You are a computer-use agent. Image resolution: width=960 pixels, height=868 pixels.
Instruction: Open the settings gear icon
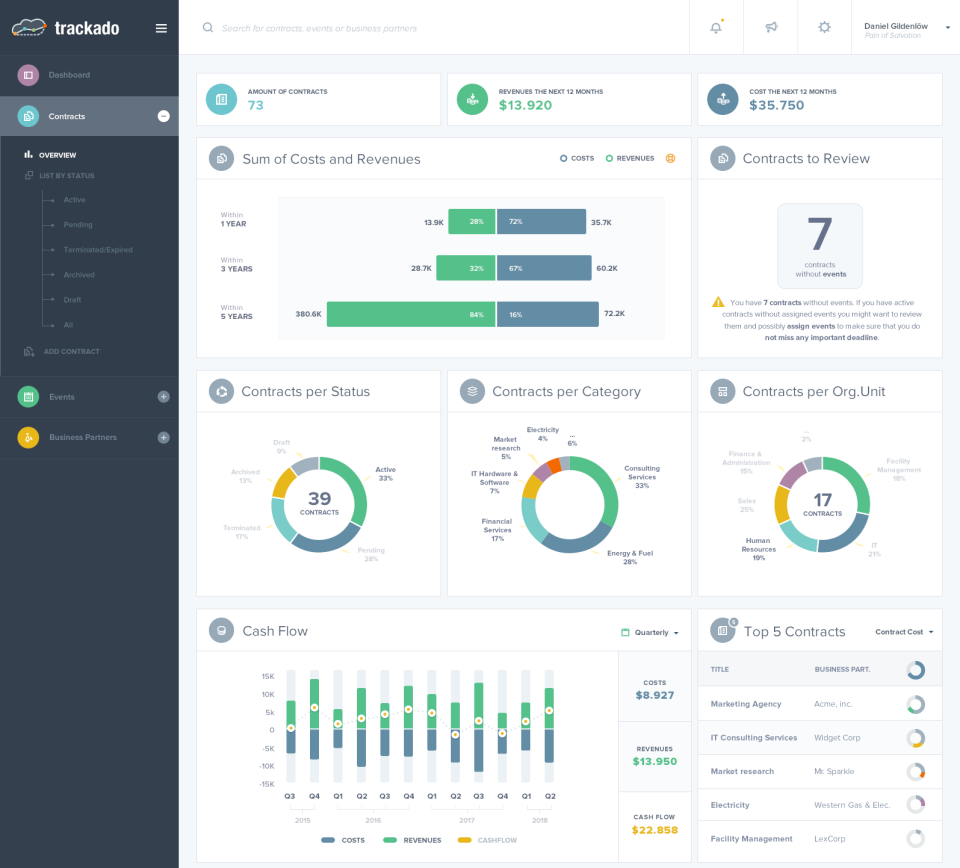point(824,27)
